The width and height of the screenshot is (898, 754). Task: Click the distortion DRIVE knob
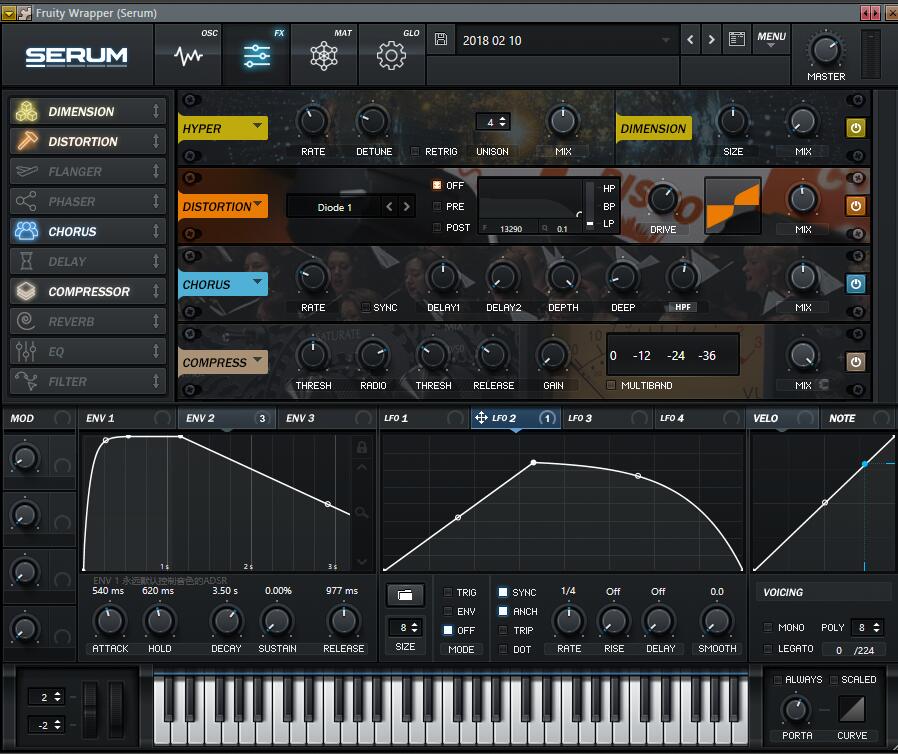coord(663,199)
